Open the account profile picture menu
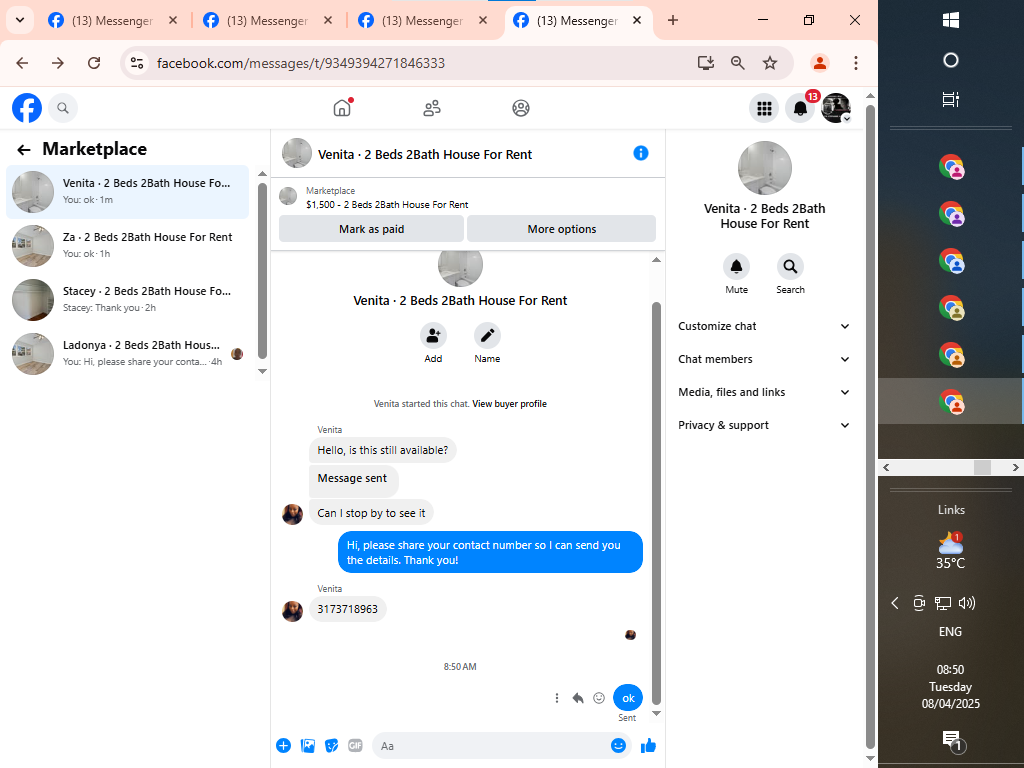 (836, 108)
